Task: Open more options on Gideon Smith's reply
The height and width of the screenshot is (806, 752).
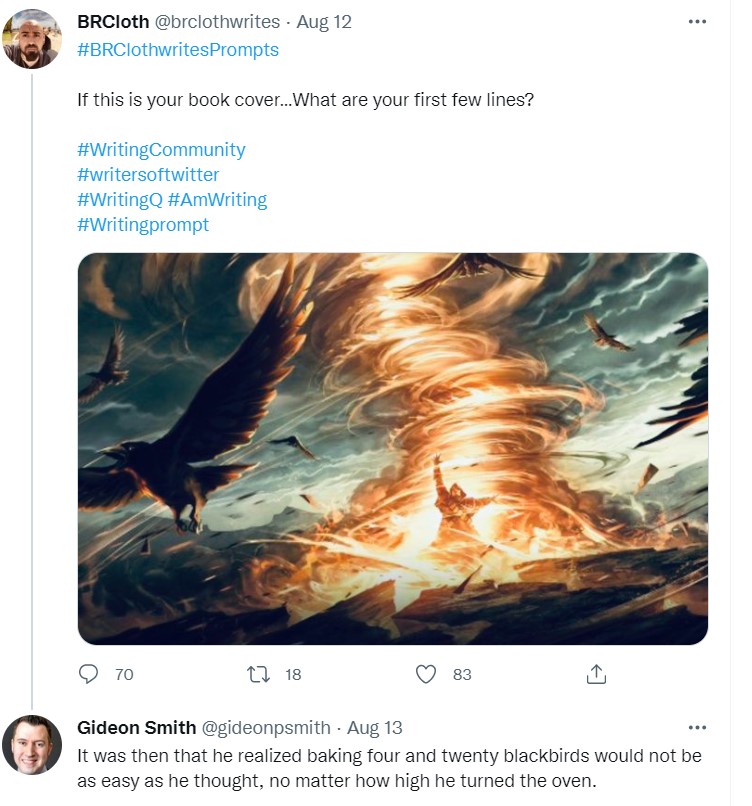Action: 697,727
